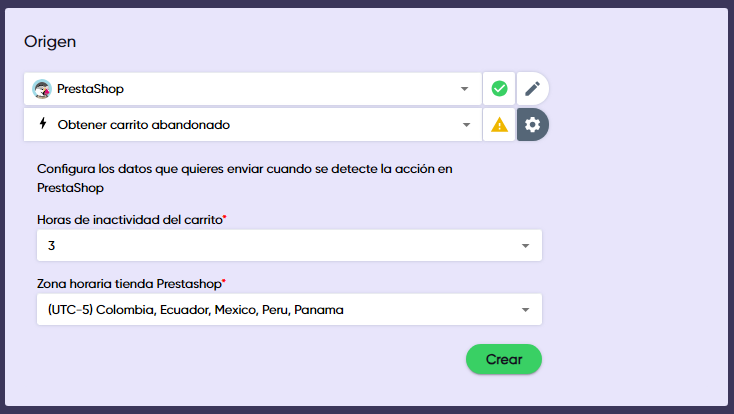Expand the Obtener carrito abandonado dropdown arrow

[464, 125]
